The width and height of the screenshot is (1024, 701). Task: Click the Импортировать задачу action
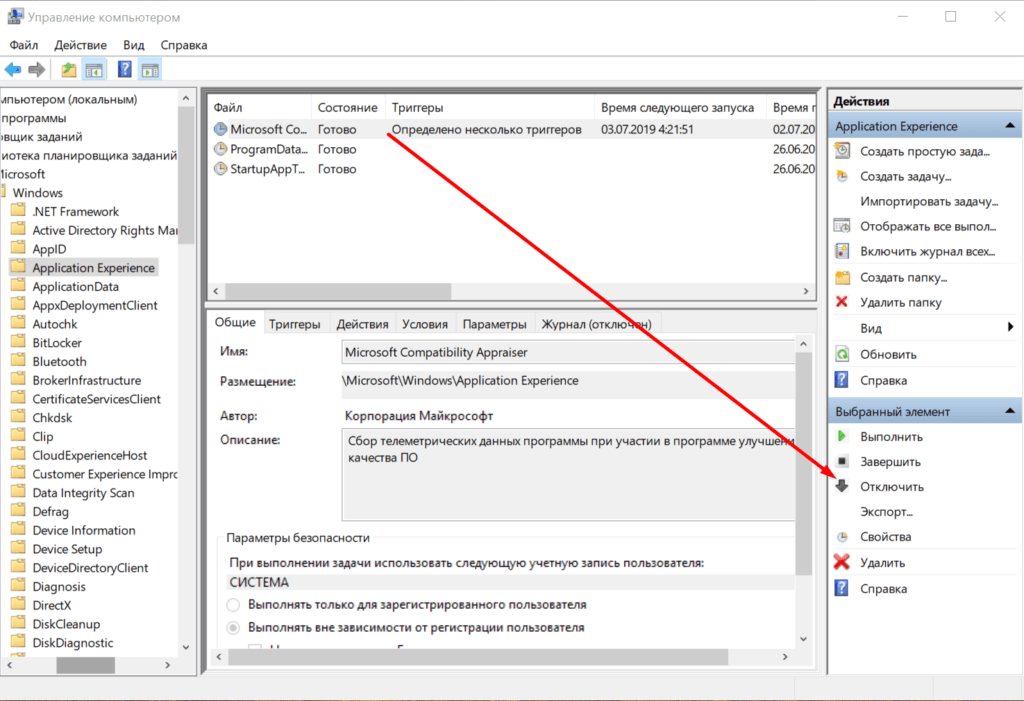point(929,201)
